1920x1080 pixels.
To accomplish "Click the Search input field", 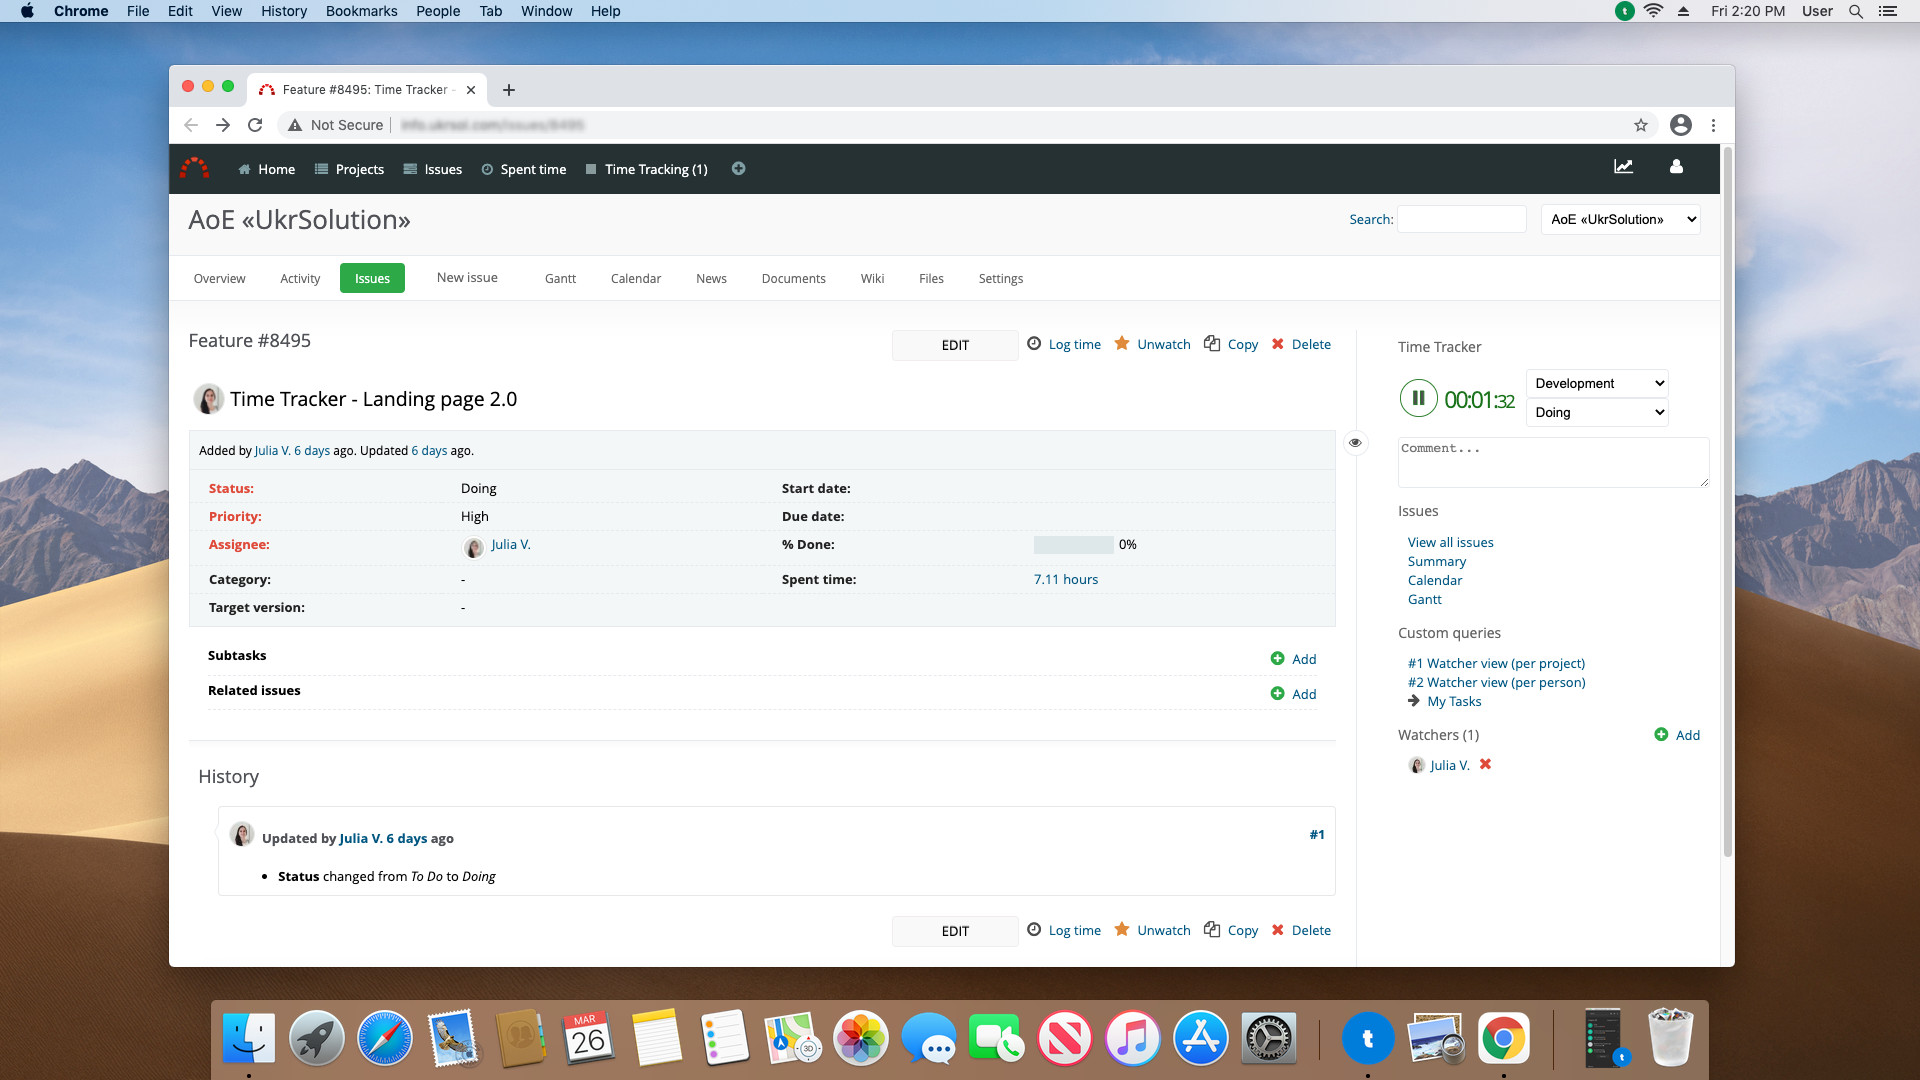I will click(x=1461, y=219).
